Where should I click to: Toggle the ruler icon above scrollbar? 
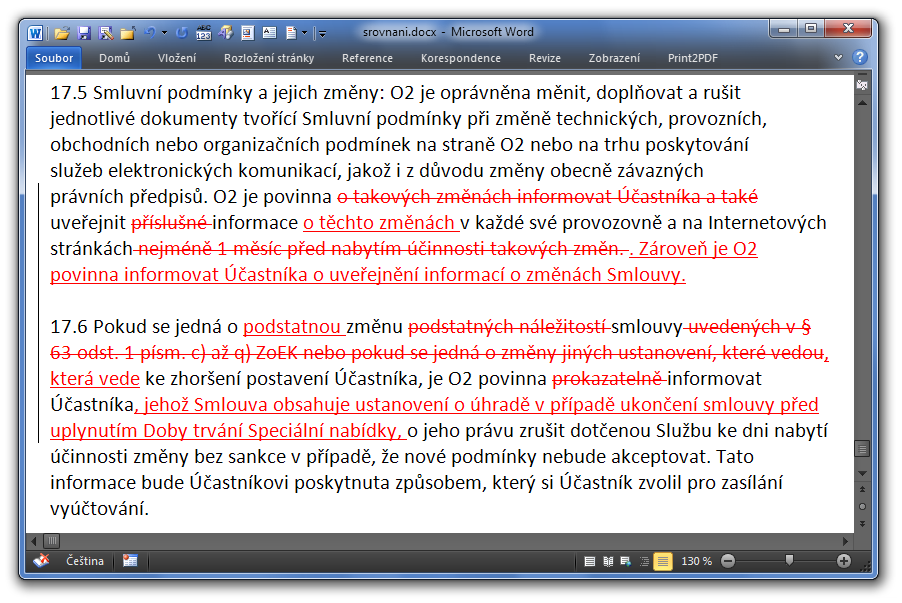(x=862, y=85)
